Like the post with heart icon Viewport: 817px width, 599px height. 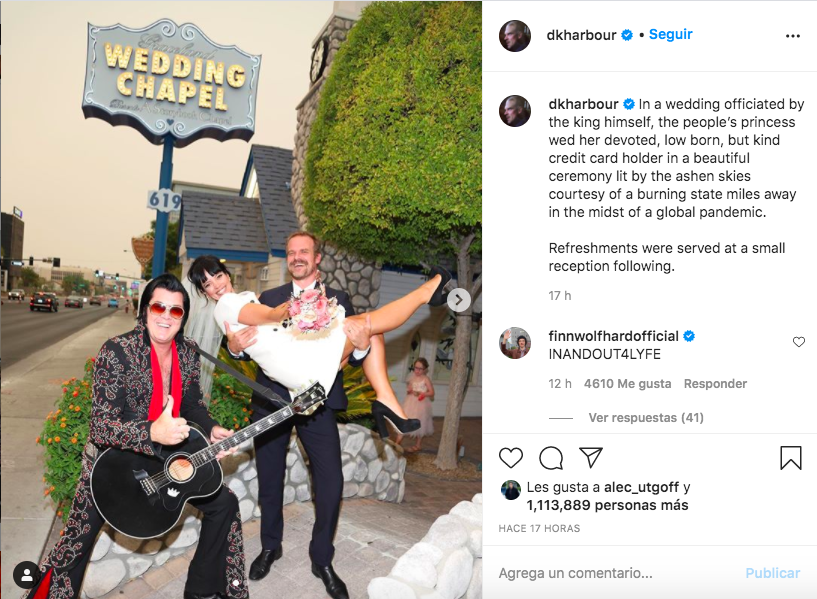point(511,458)
